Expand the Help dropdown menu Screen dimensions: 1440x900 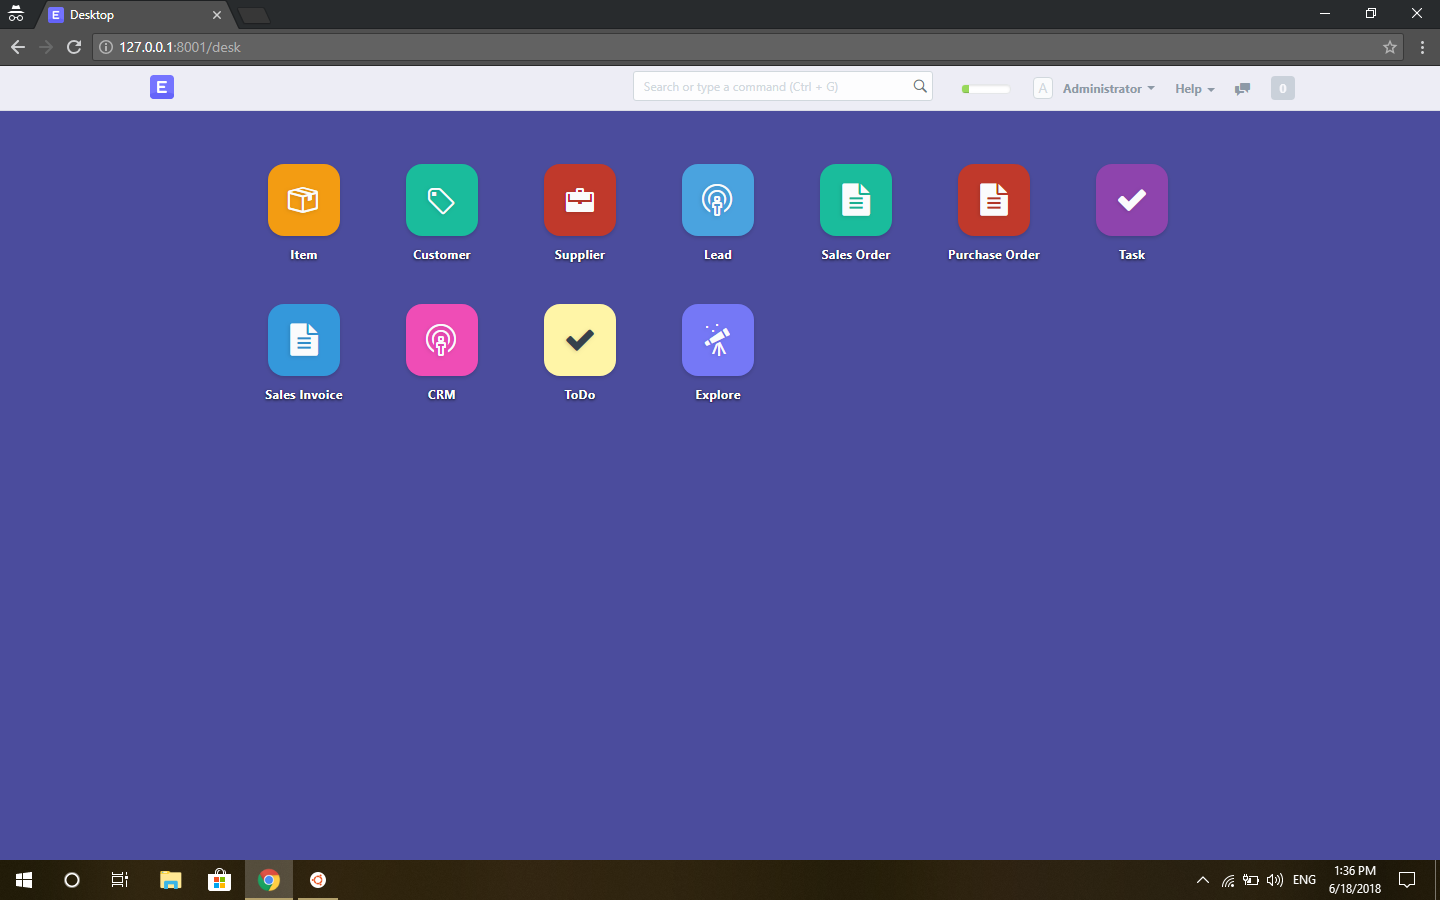pos(1195,88)
